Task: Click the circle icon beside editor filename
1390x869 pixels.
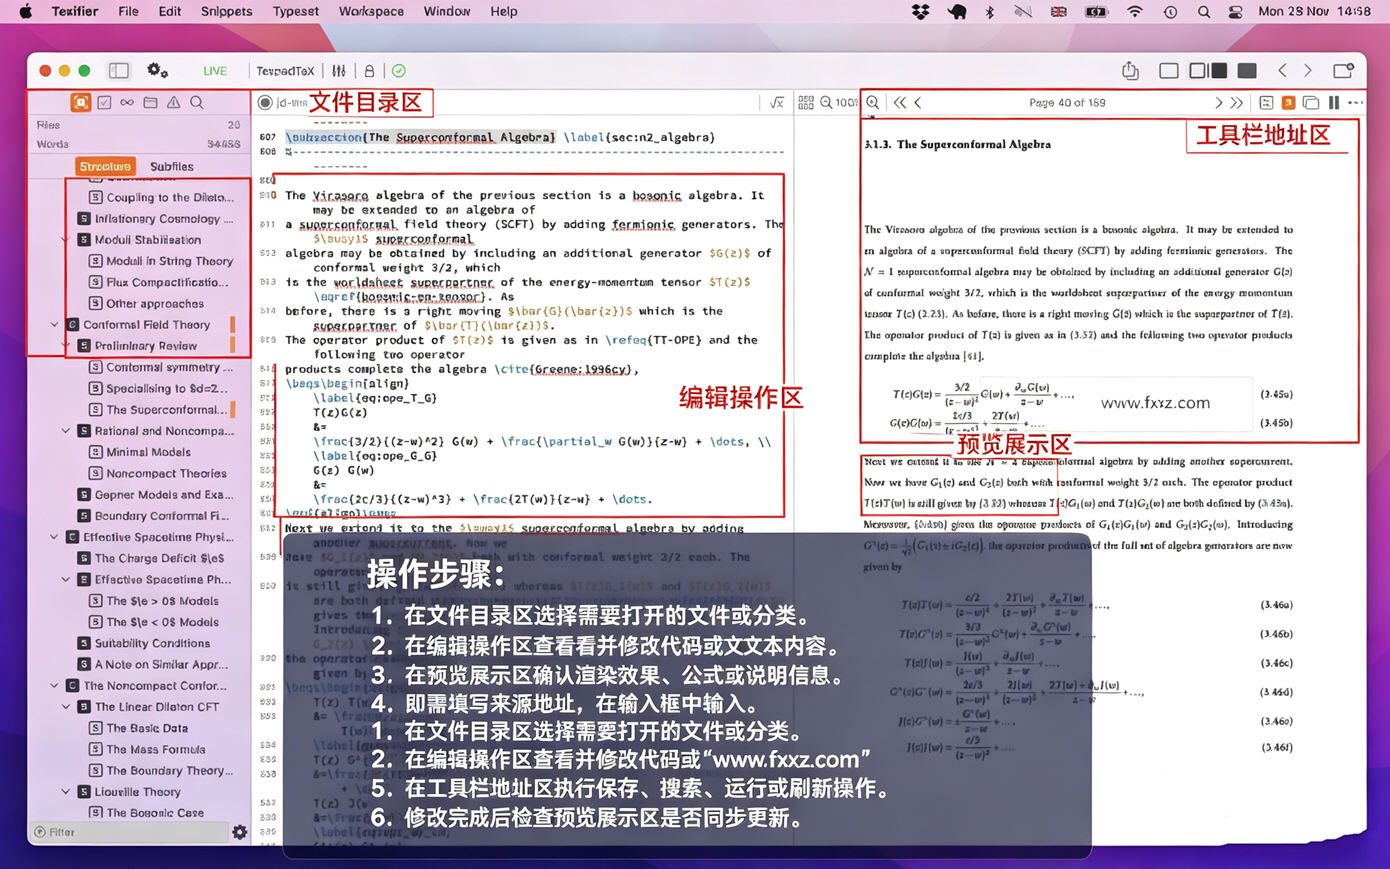Action: click(265, 102)
